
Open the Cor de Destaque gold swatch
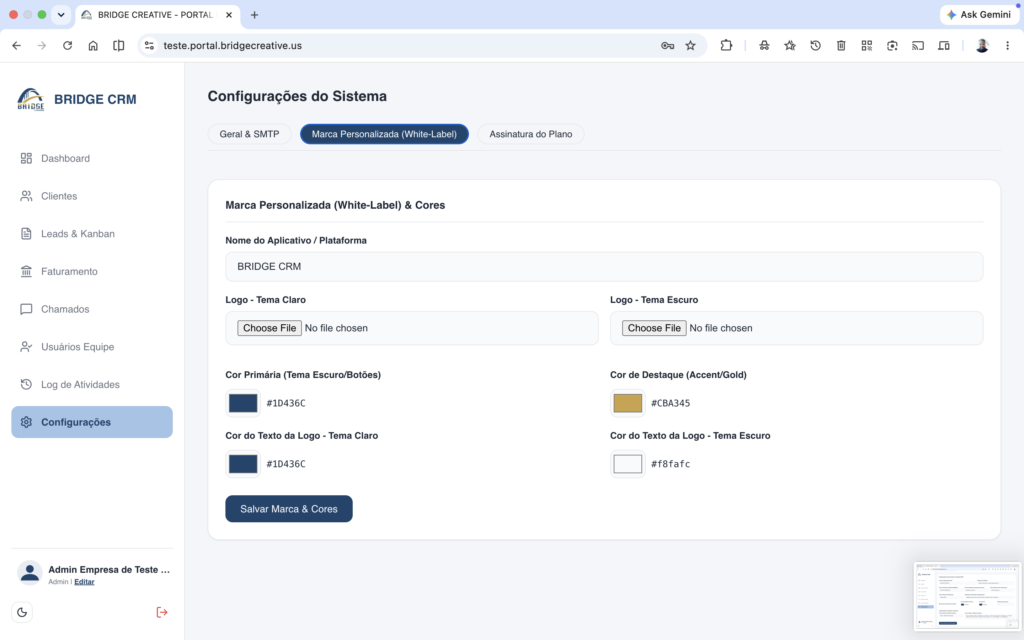[x=628, y=403]
